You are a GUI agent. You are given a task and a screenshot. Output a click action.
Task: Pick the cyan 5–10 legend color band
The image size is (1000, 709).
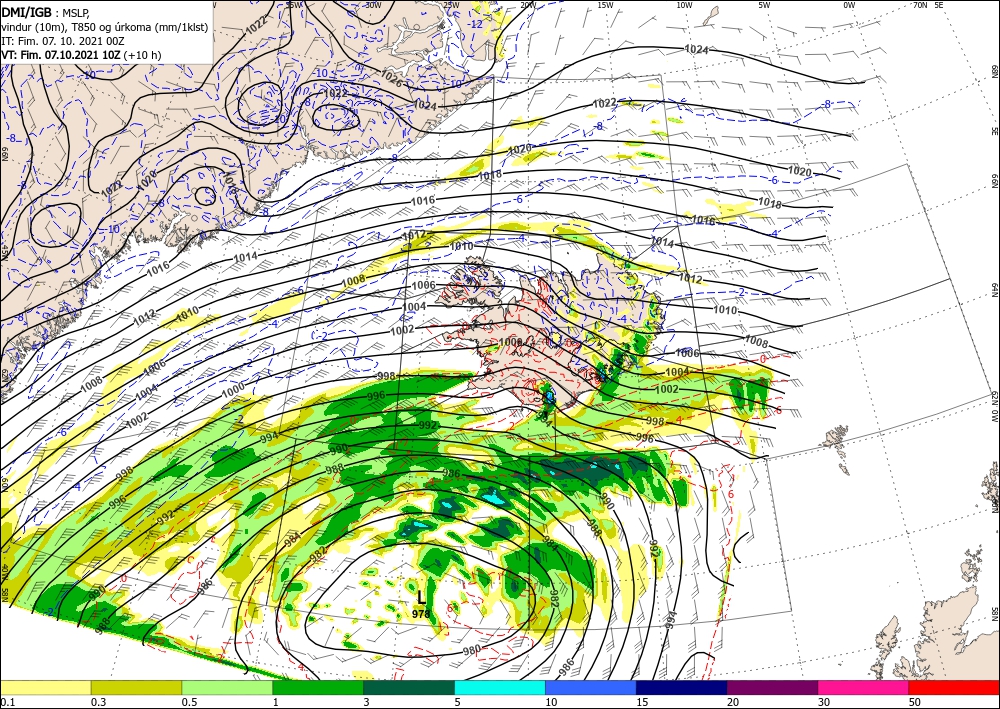click(500, 687)
